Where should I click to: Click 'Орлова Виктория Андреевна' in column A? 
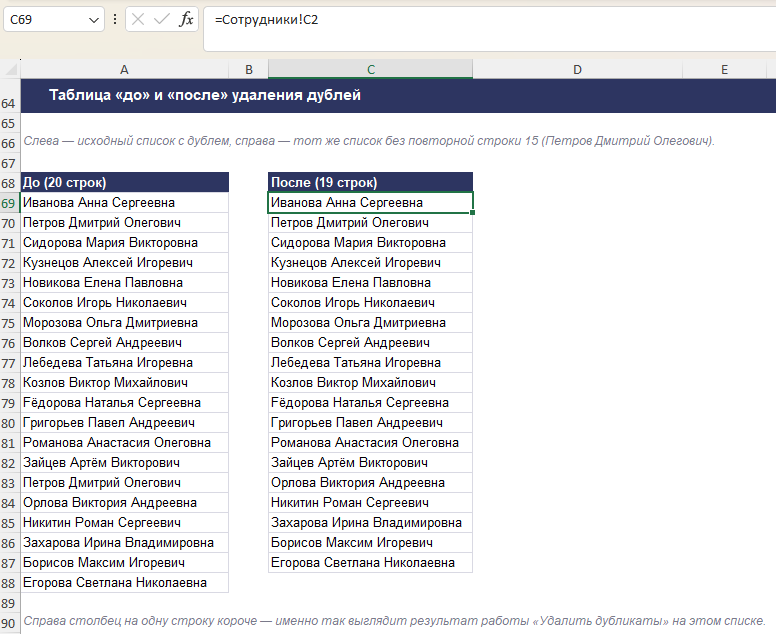pos(124,502)
